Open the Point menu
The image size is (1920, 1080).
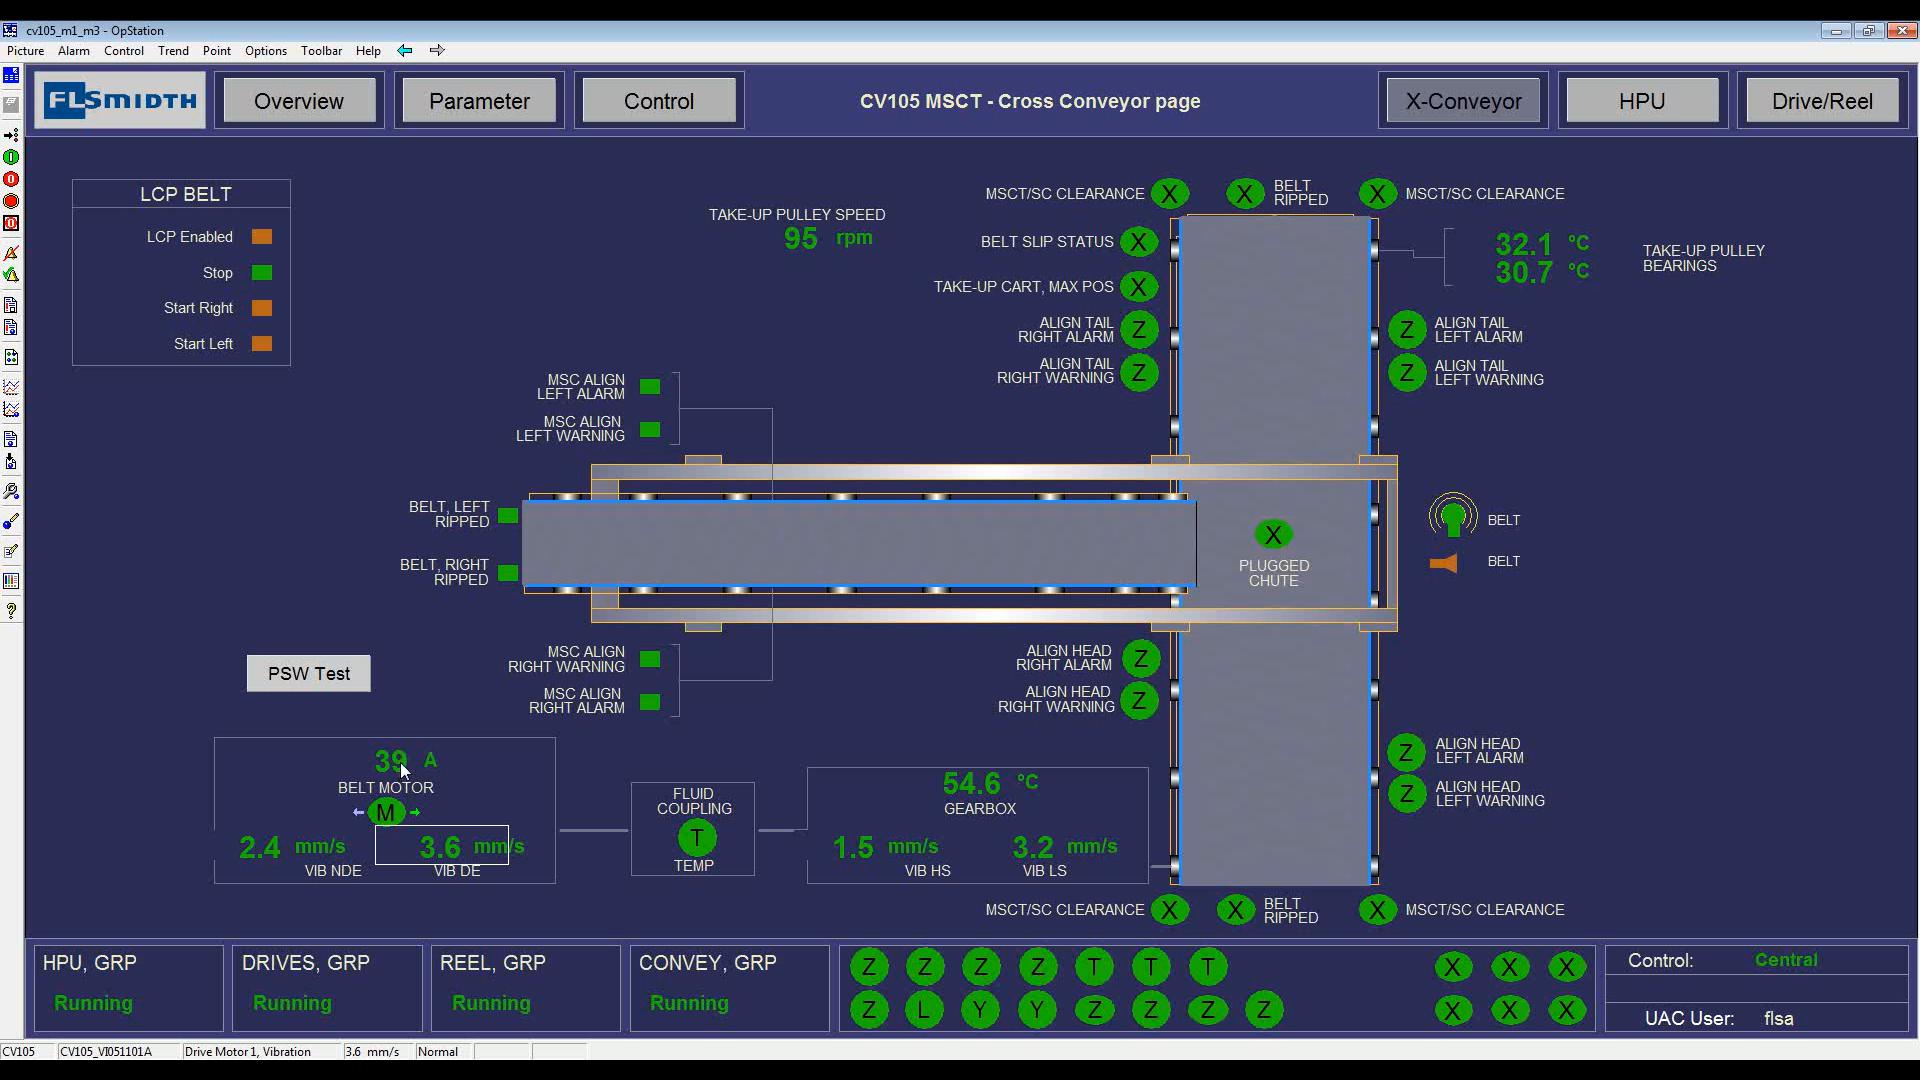(217, 51)
